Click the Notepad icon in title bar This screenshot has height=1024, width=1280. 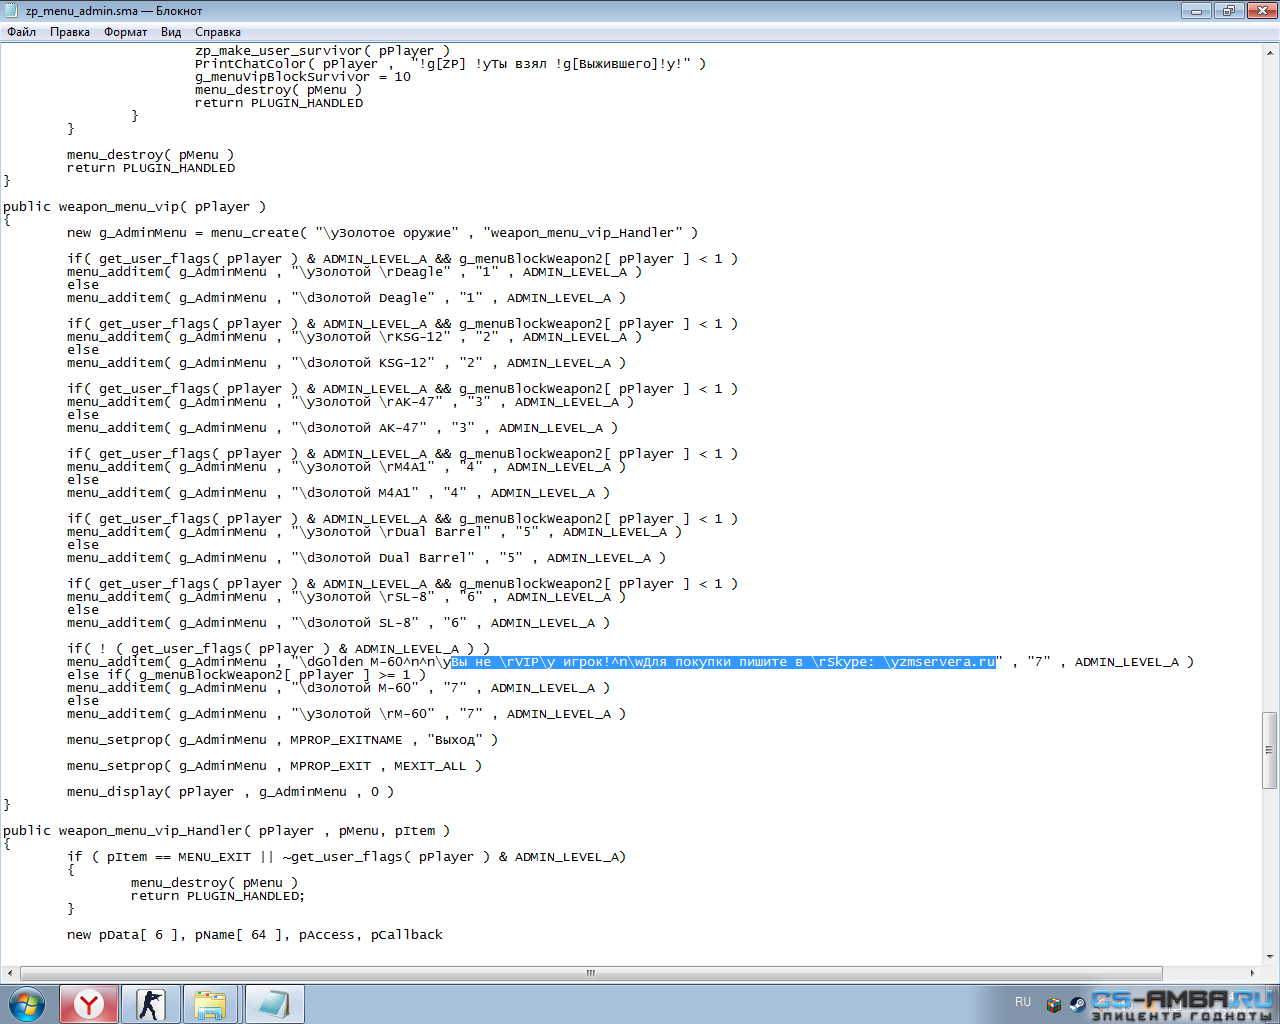coord(12,11)
